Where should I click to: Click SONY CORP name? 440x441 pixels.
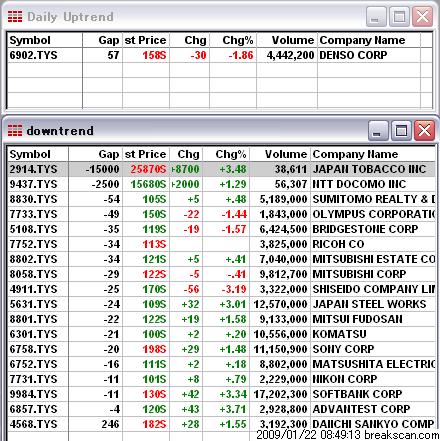pyautogui.click(x=343, y=349)
